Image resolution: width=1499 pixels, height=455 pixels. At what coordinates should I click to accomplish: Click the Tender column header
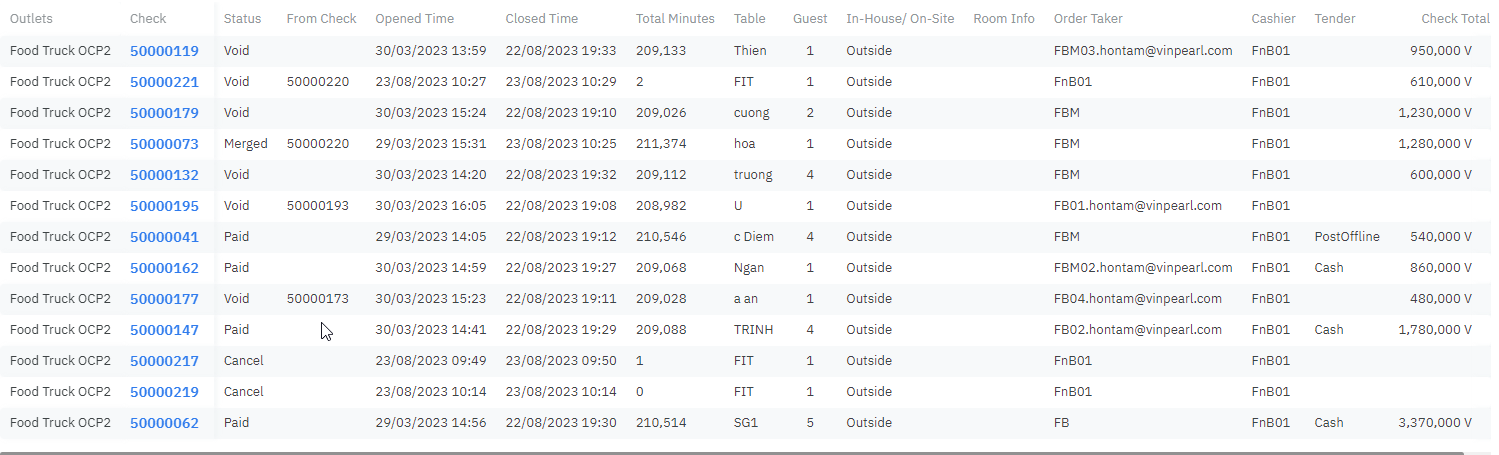(1335, 19)
